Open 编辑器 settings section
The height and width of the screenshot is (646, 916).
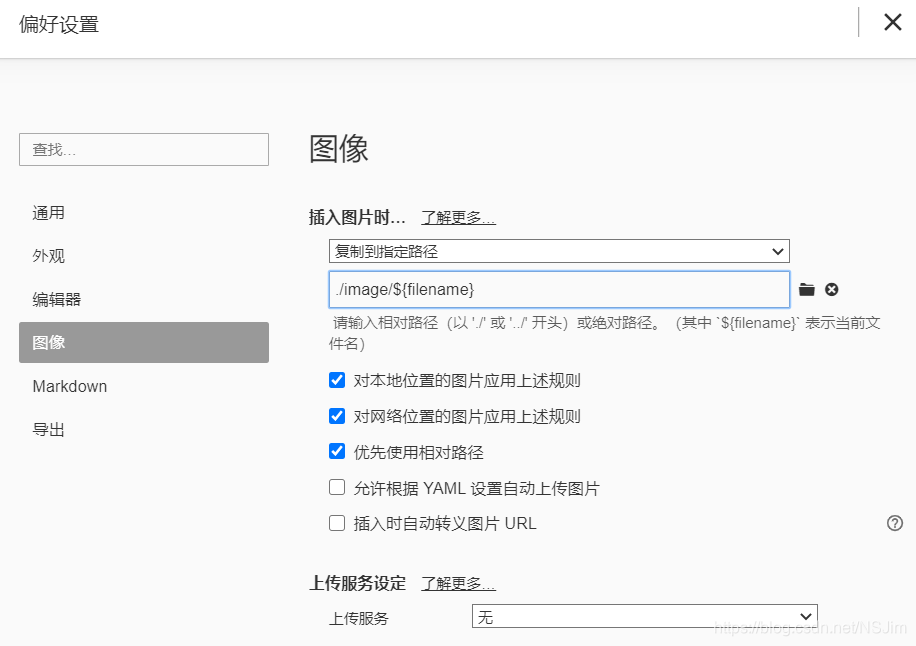144,299
